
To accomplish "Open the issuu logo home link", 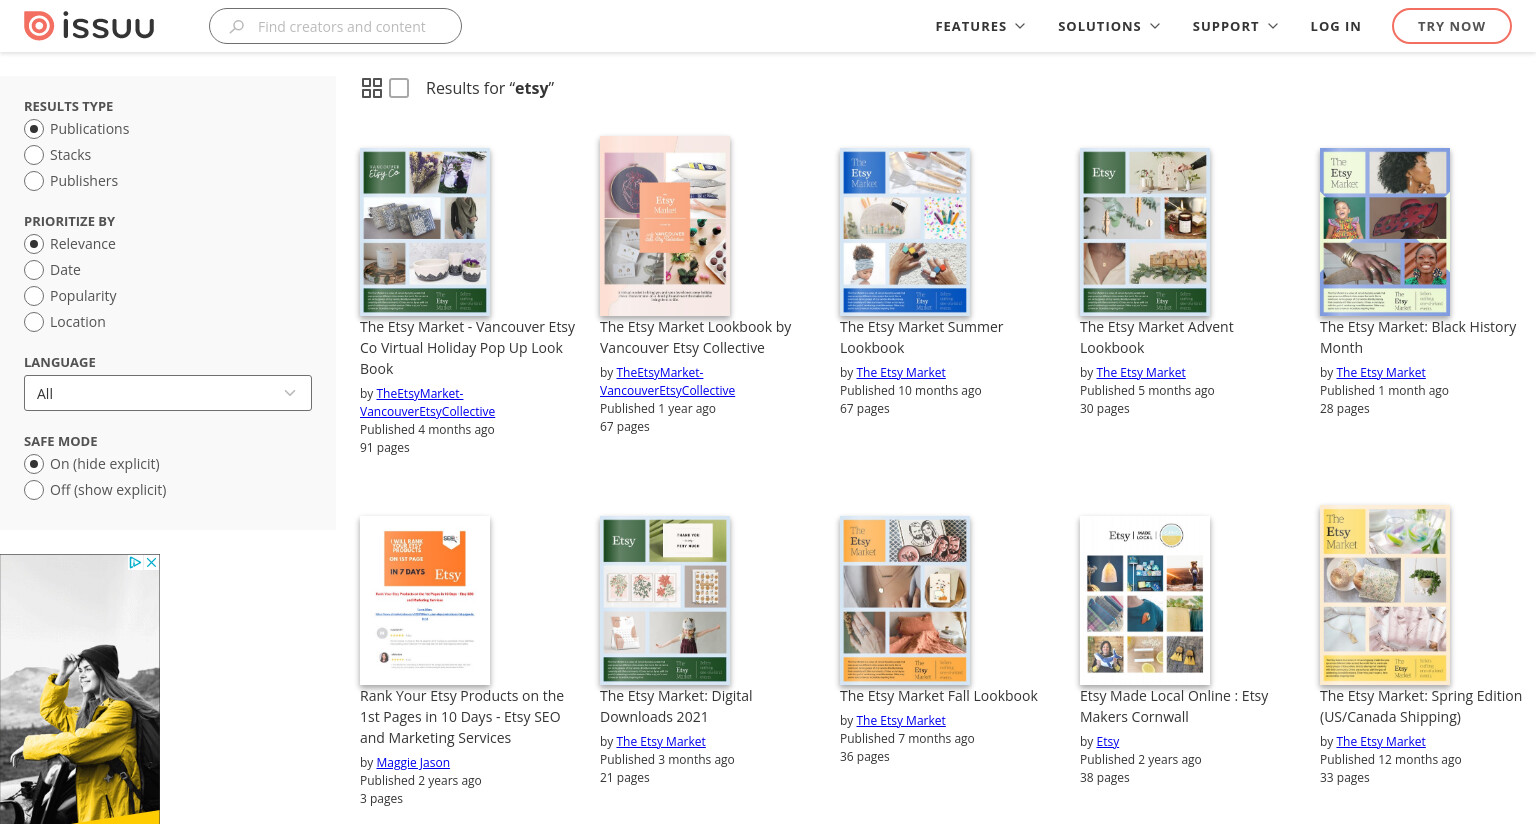I will [x=89, y=26].
